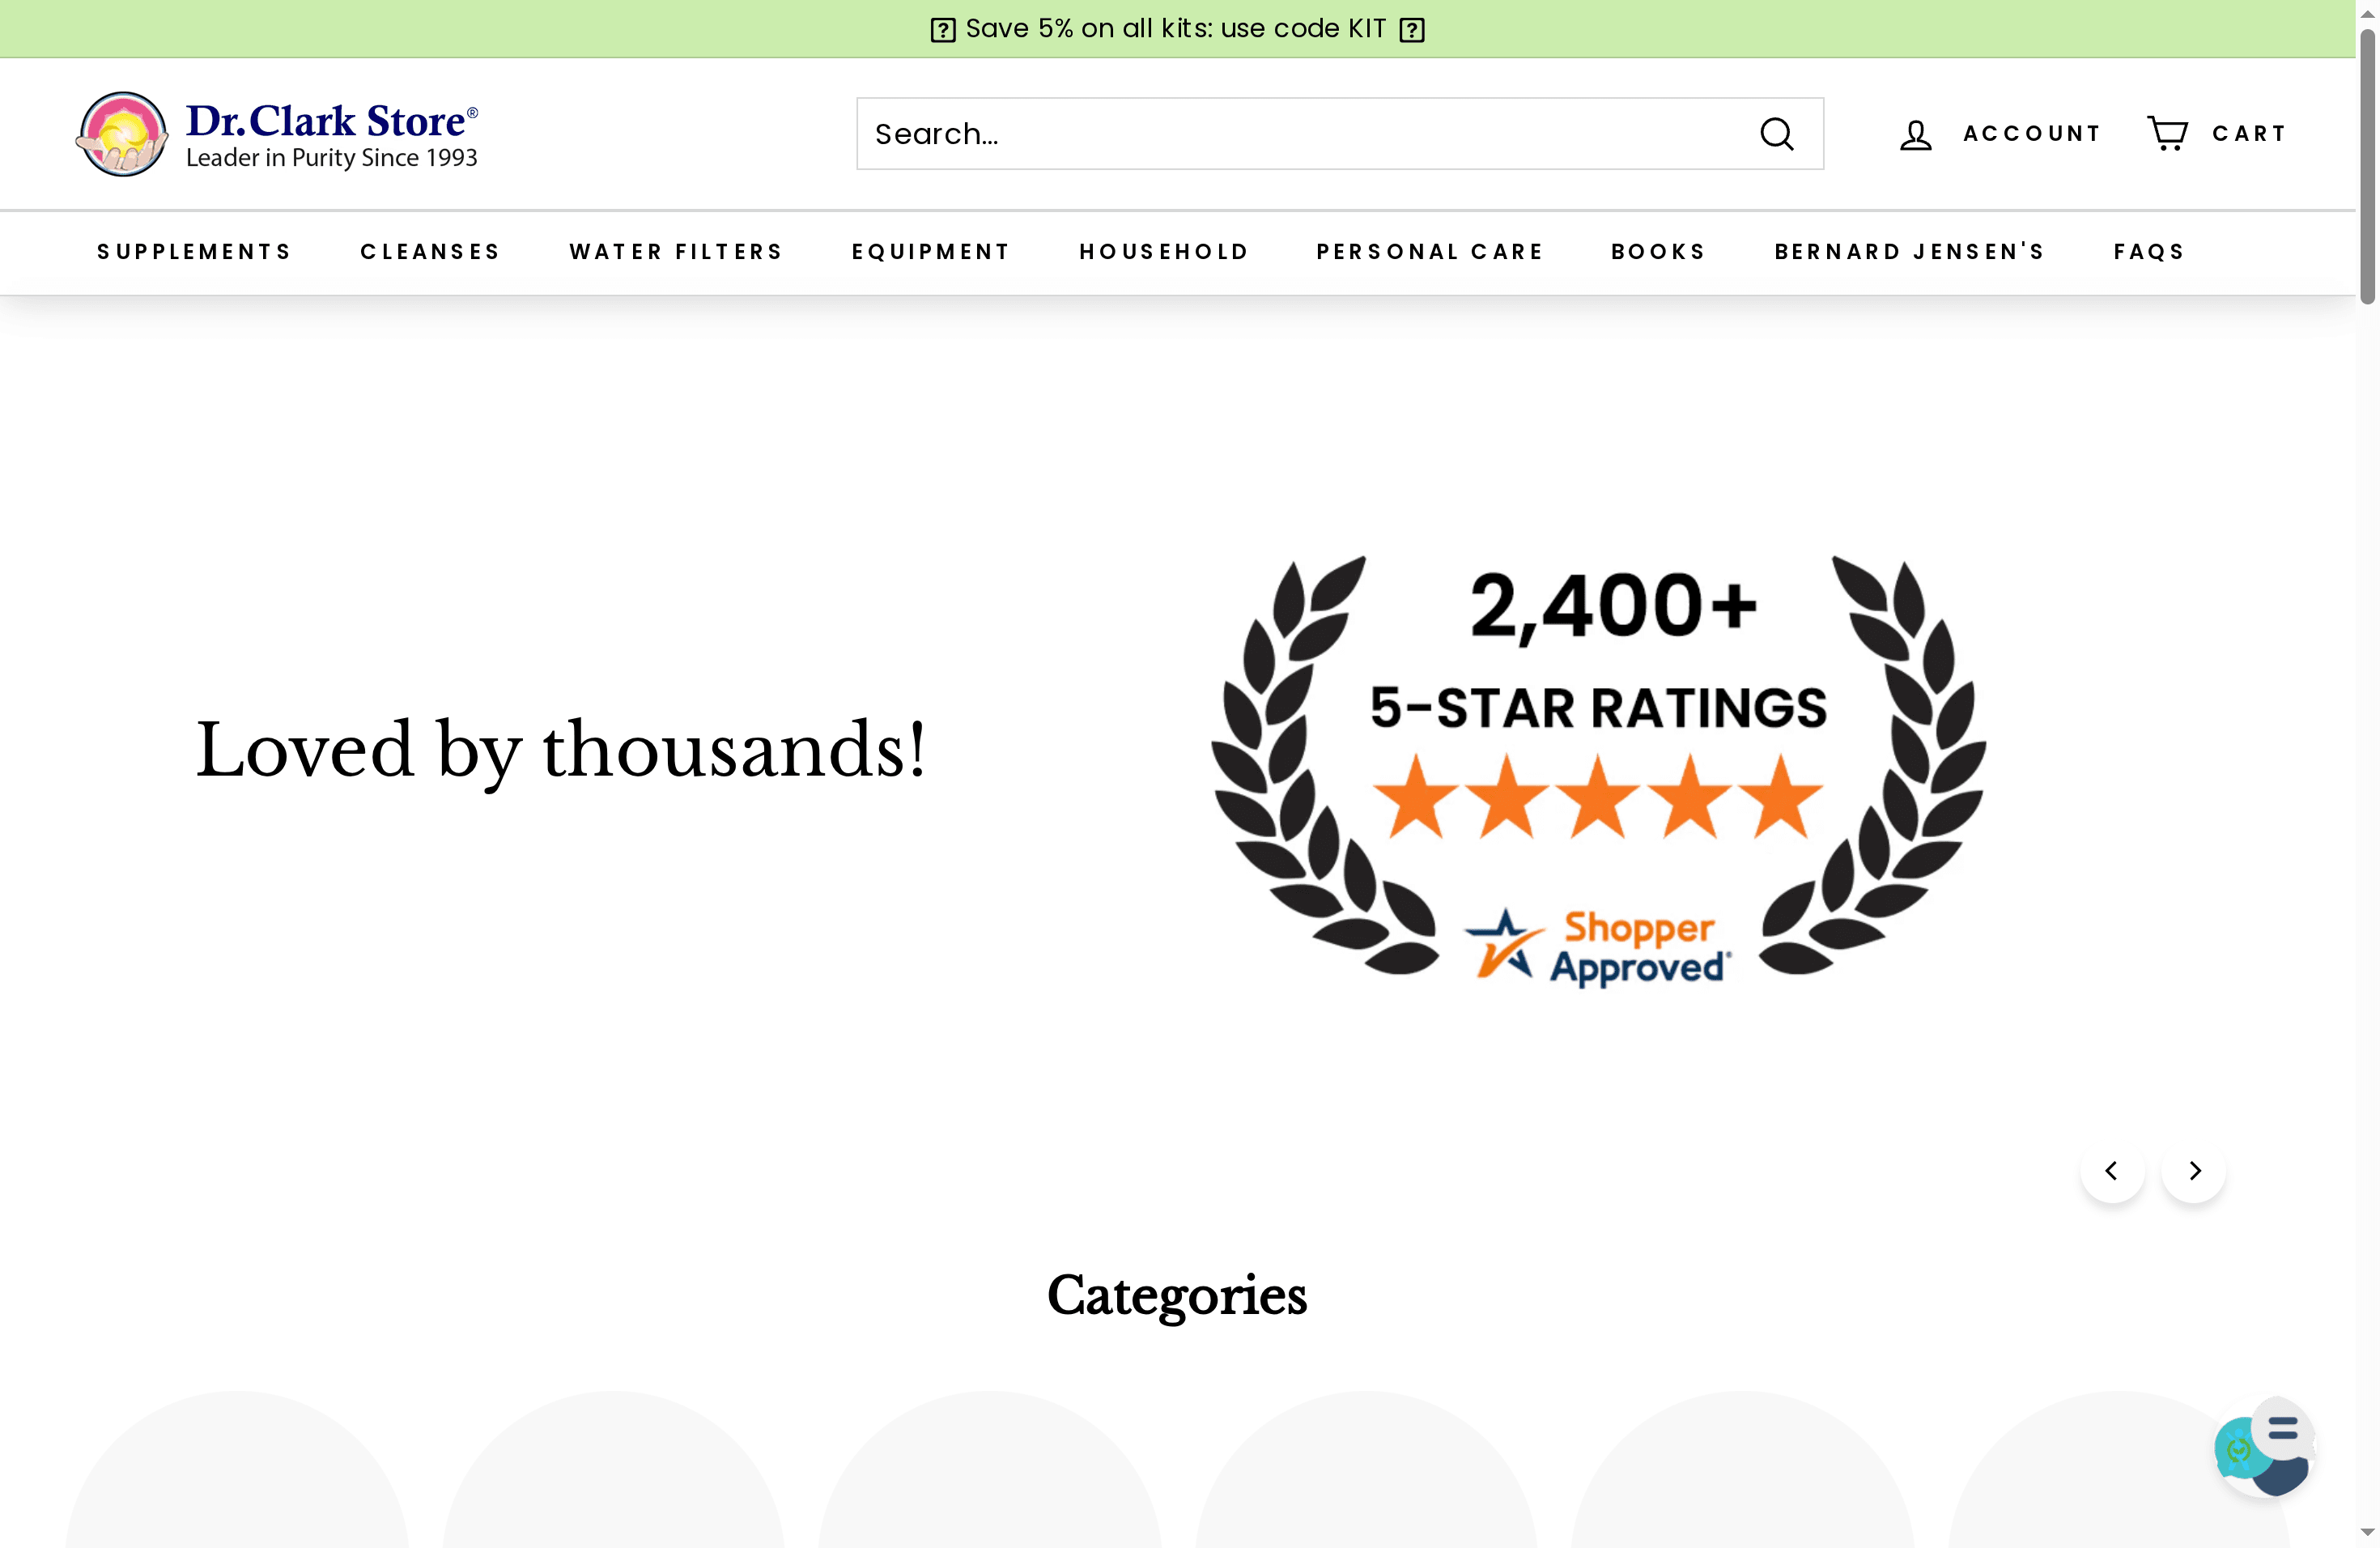
Task: Click the WATER FILTERS navigation item
Action: (x=676, y=252)
